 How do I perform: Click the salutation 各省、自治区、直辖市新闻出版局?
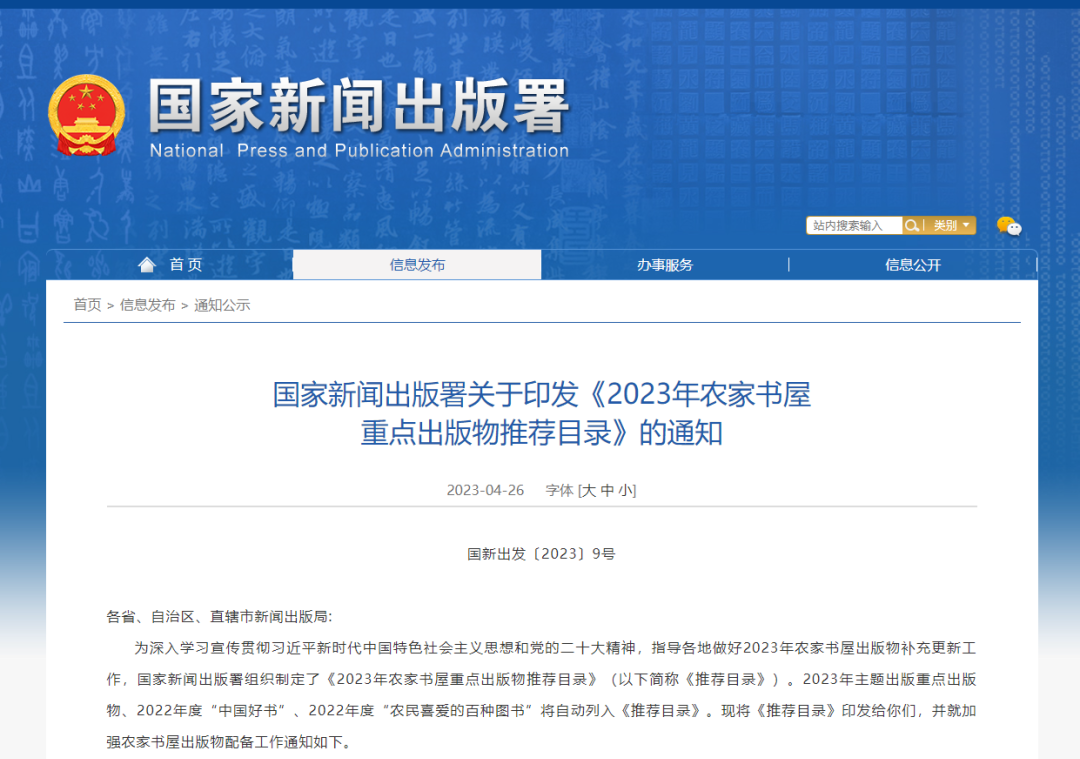tap(219, 616)
